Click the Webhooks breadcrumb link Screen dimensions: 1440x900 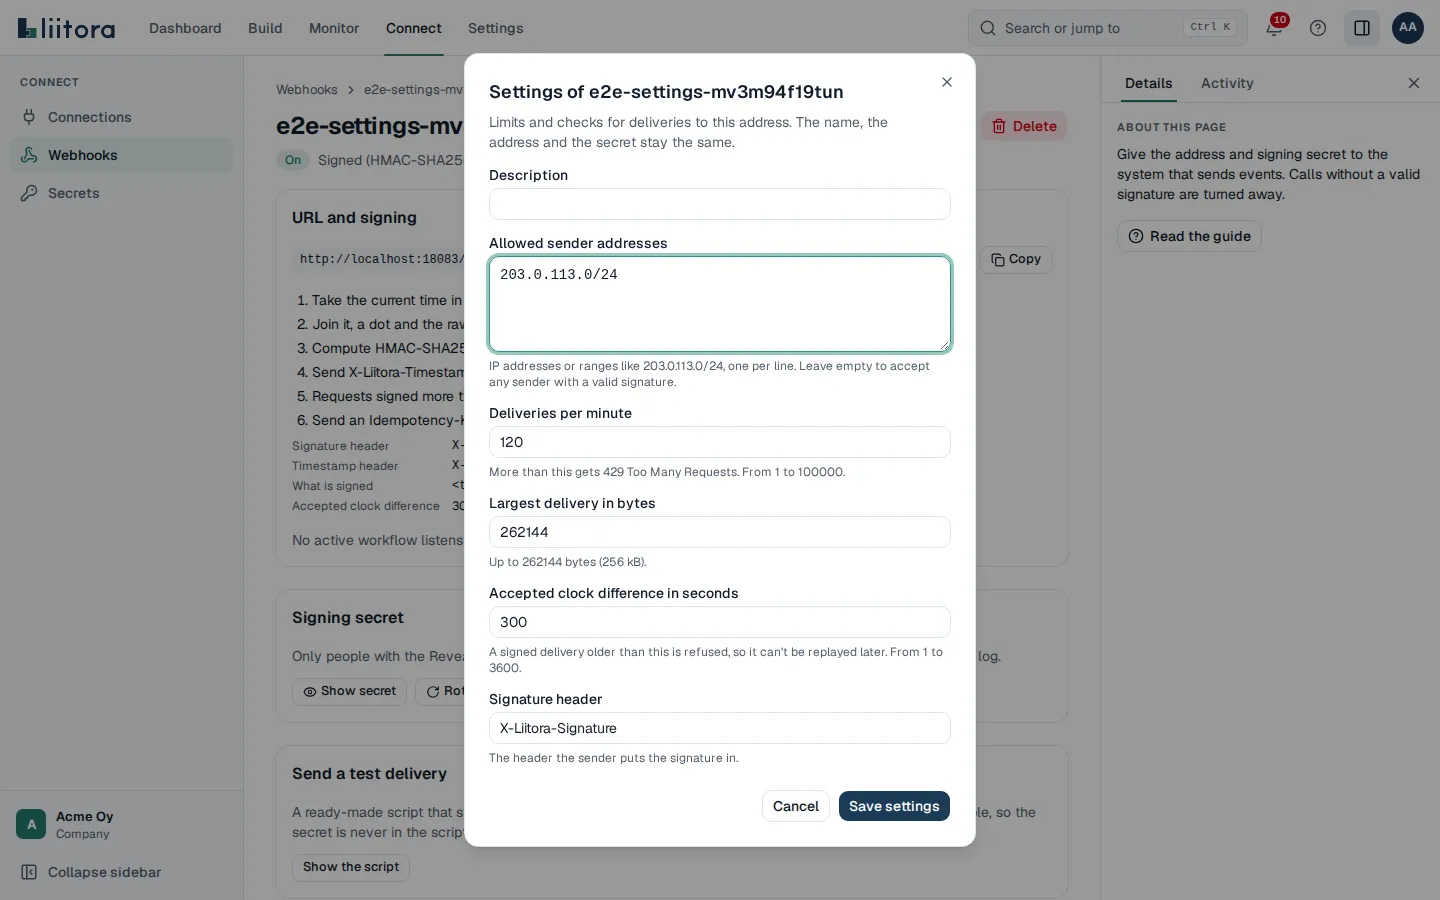click(x=307, y=90)
